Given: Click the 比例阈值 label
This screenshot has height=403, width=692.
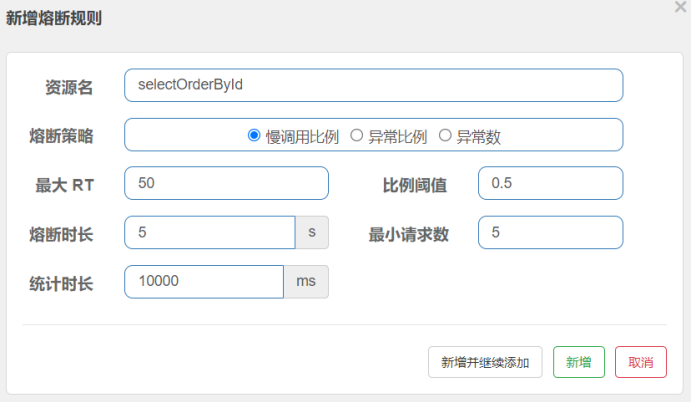Looking at the screenshot, I should (414, 185).
